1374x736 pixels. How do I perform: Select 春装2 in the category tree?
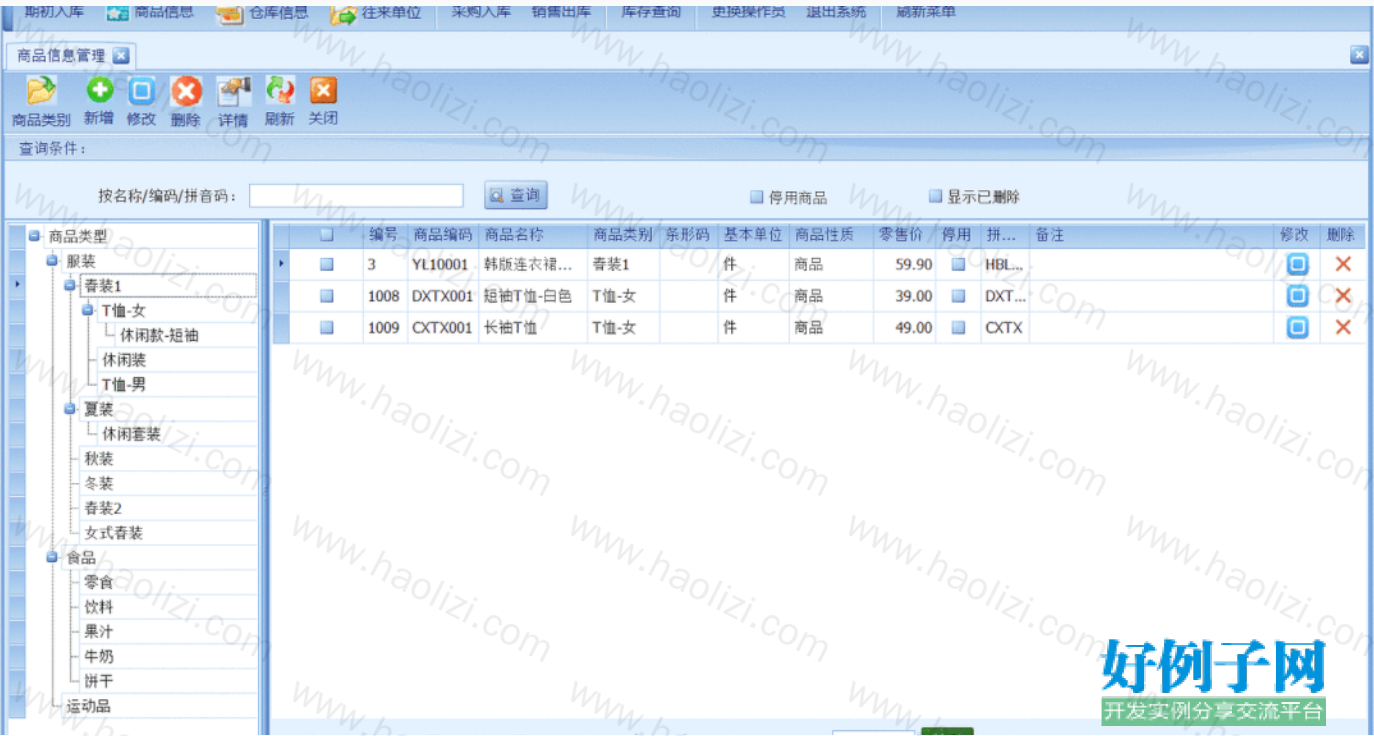pos(103,508)
